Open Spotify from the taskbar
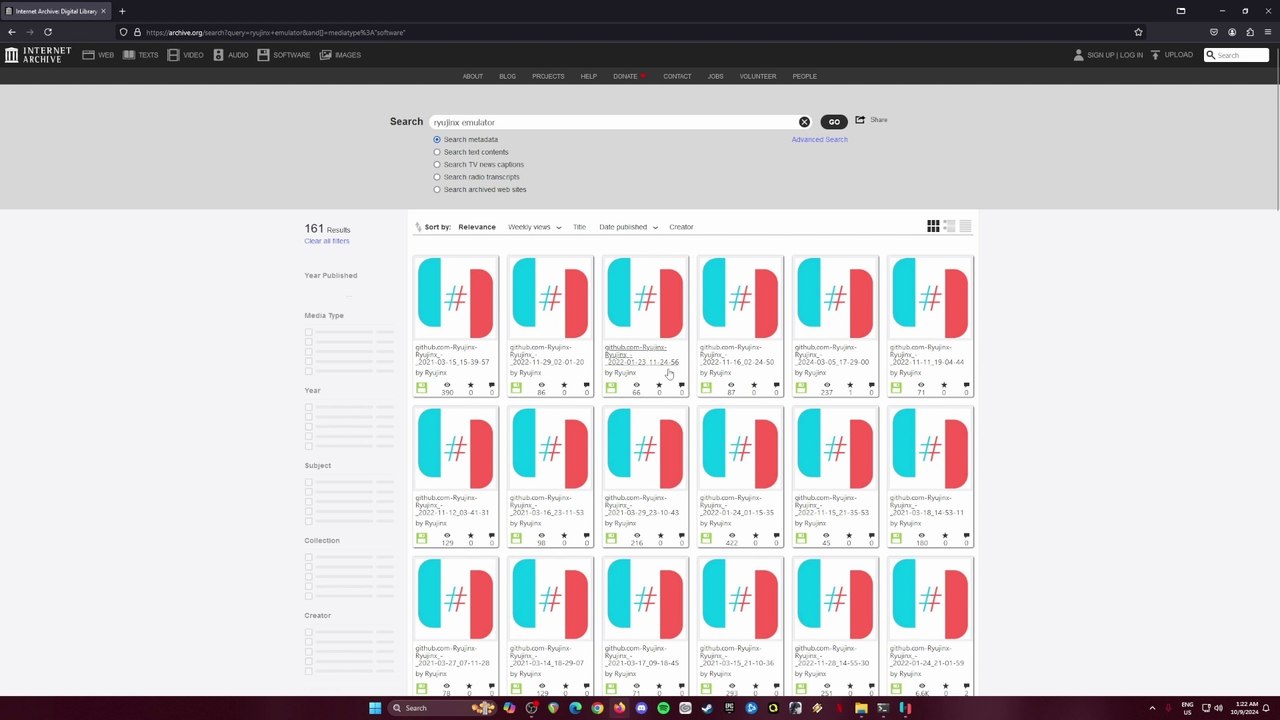The image size is (1280, 720). [664, 708]
